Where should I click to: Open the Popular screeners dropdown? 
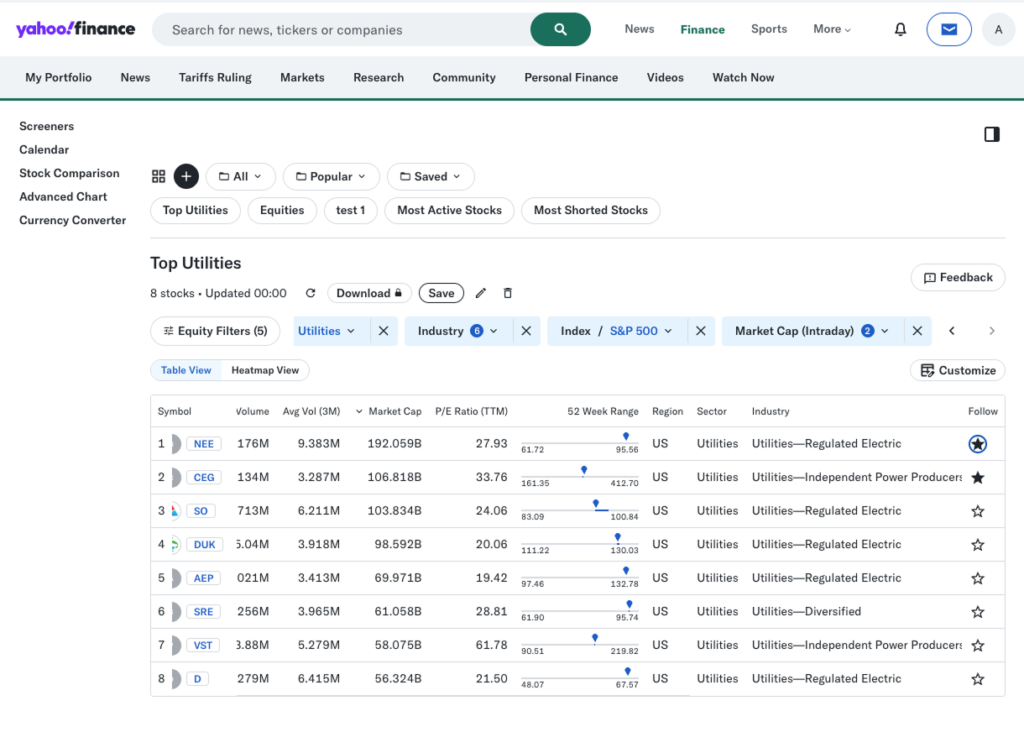[x=331, y=176]
